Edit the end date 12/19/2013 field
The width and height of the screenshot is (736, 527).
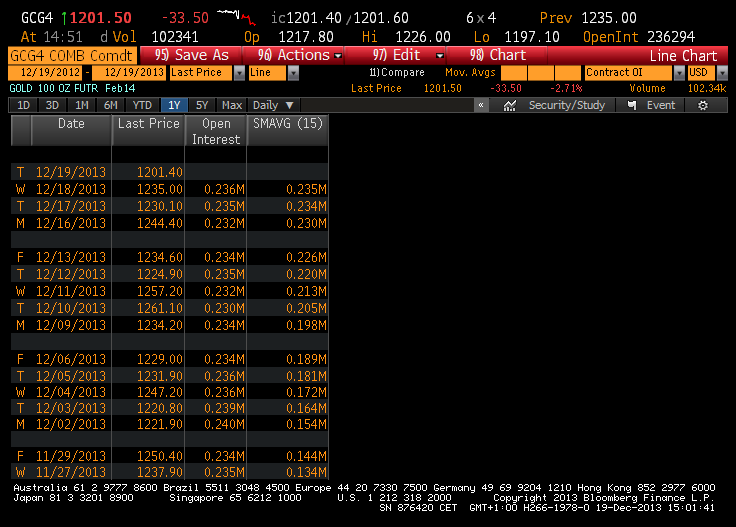(129, 73)
